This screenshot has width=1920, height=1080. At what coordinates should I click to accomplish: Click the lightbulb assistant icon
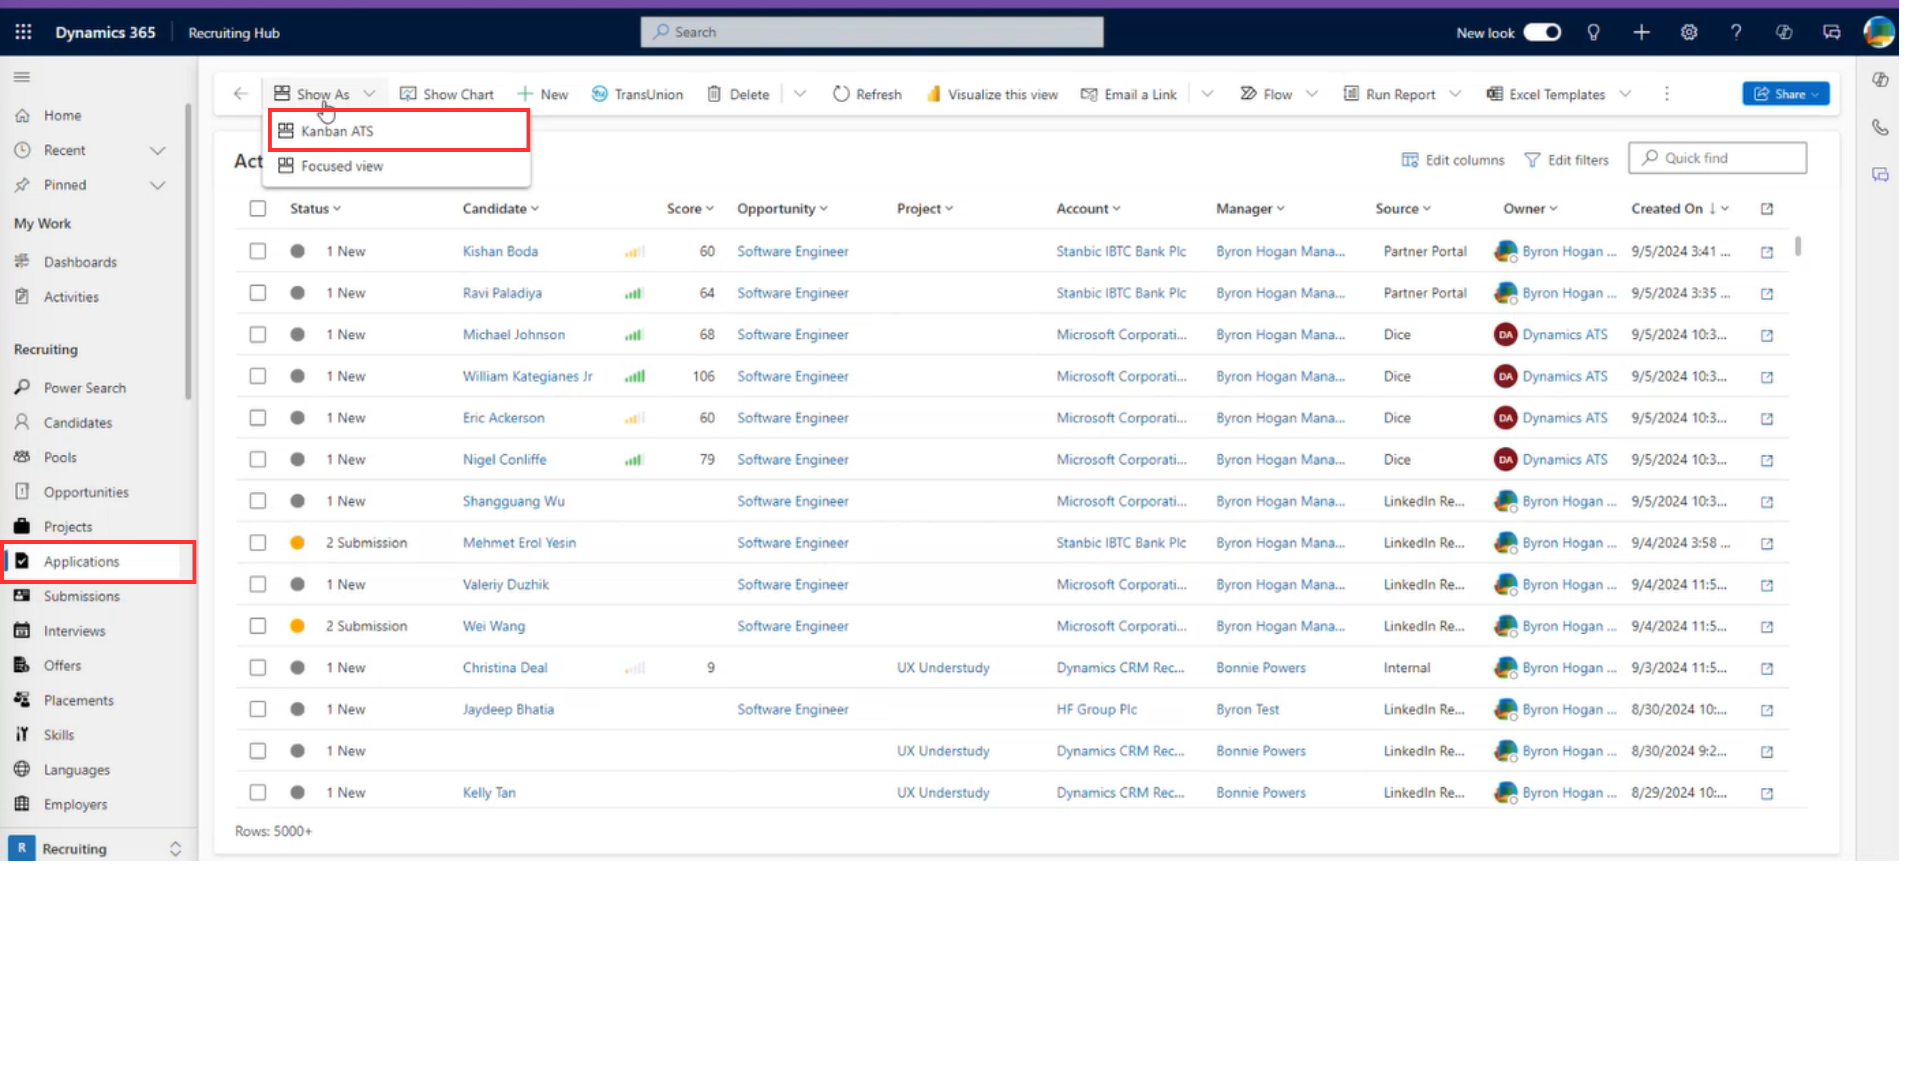coord(1593,32)
